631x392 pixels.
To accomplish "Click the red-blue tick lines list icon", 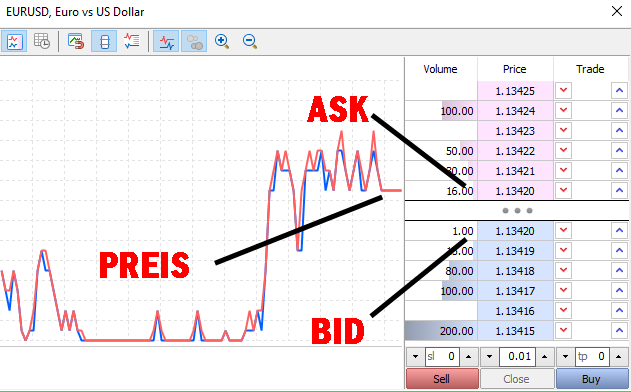I will [x=132, y=41].
